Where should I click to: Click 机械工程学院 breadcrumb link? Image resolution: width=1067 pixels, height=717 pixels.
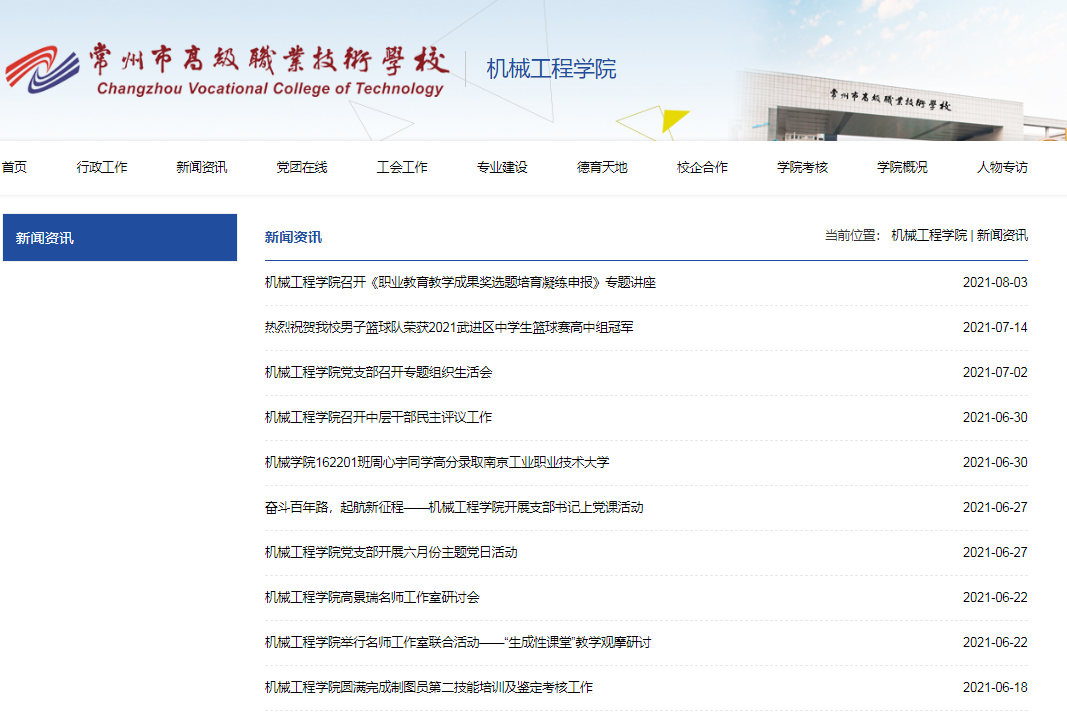tap(929, 236)
